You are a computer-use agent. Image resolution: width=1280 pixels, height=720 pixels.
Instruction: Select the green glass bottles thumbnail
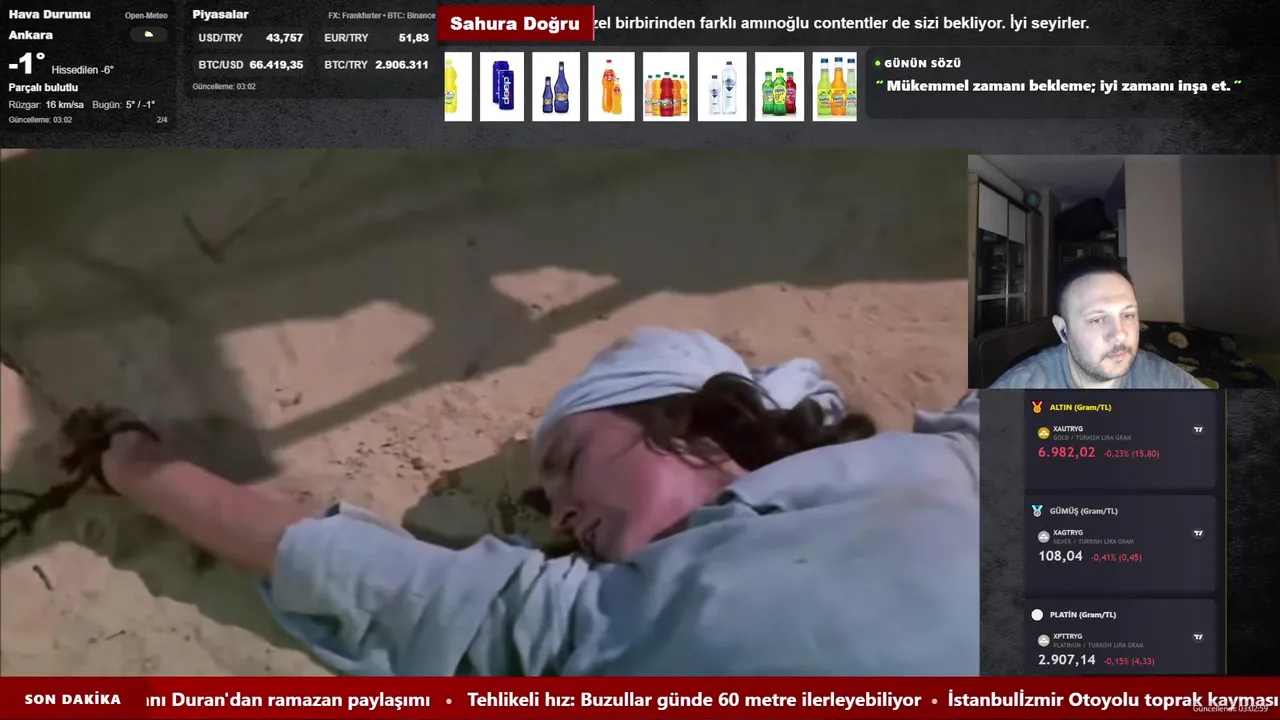pos(780,86)
